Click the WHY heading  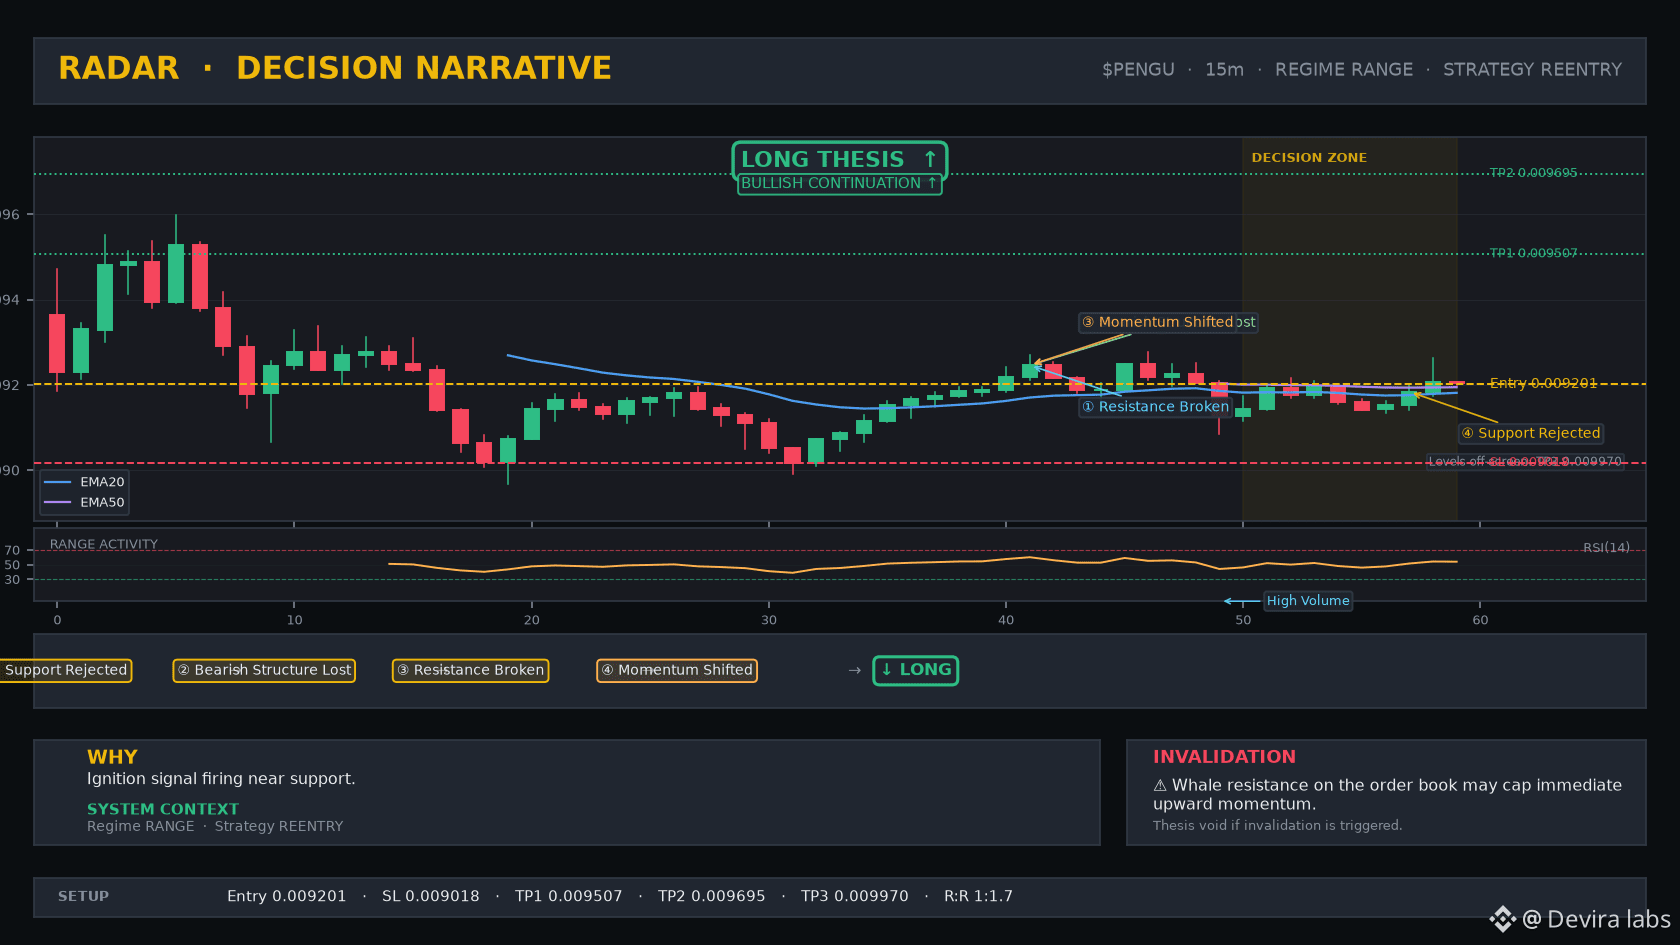(x=112, y=757)
